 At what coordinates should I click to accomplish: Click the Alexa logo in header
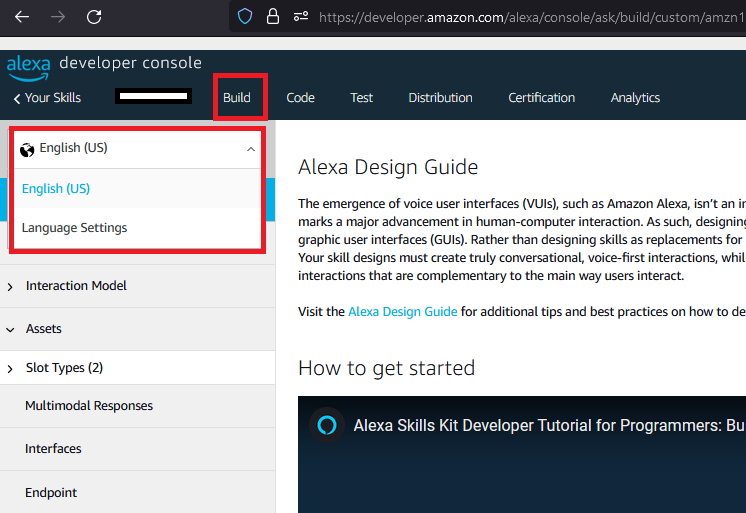(28, 66)
